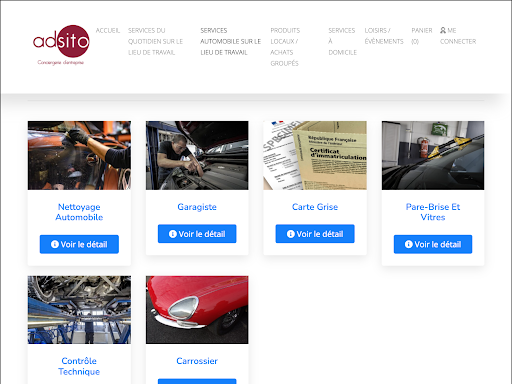Click info icon in Pare-Brise Et Vitres button
The image size is (512, 384).
click(409, 244)
